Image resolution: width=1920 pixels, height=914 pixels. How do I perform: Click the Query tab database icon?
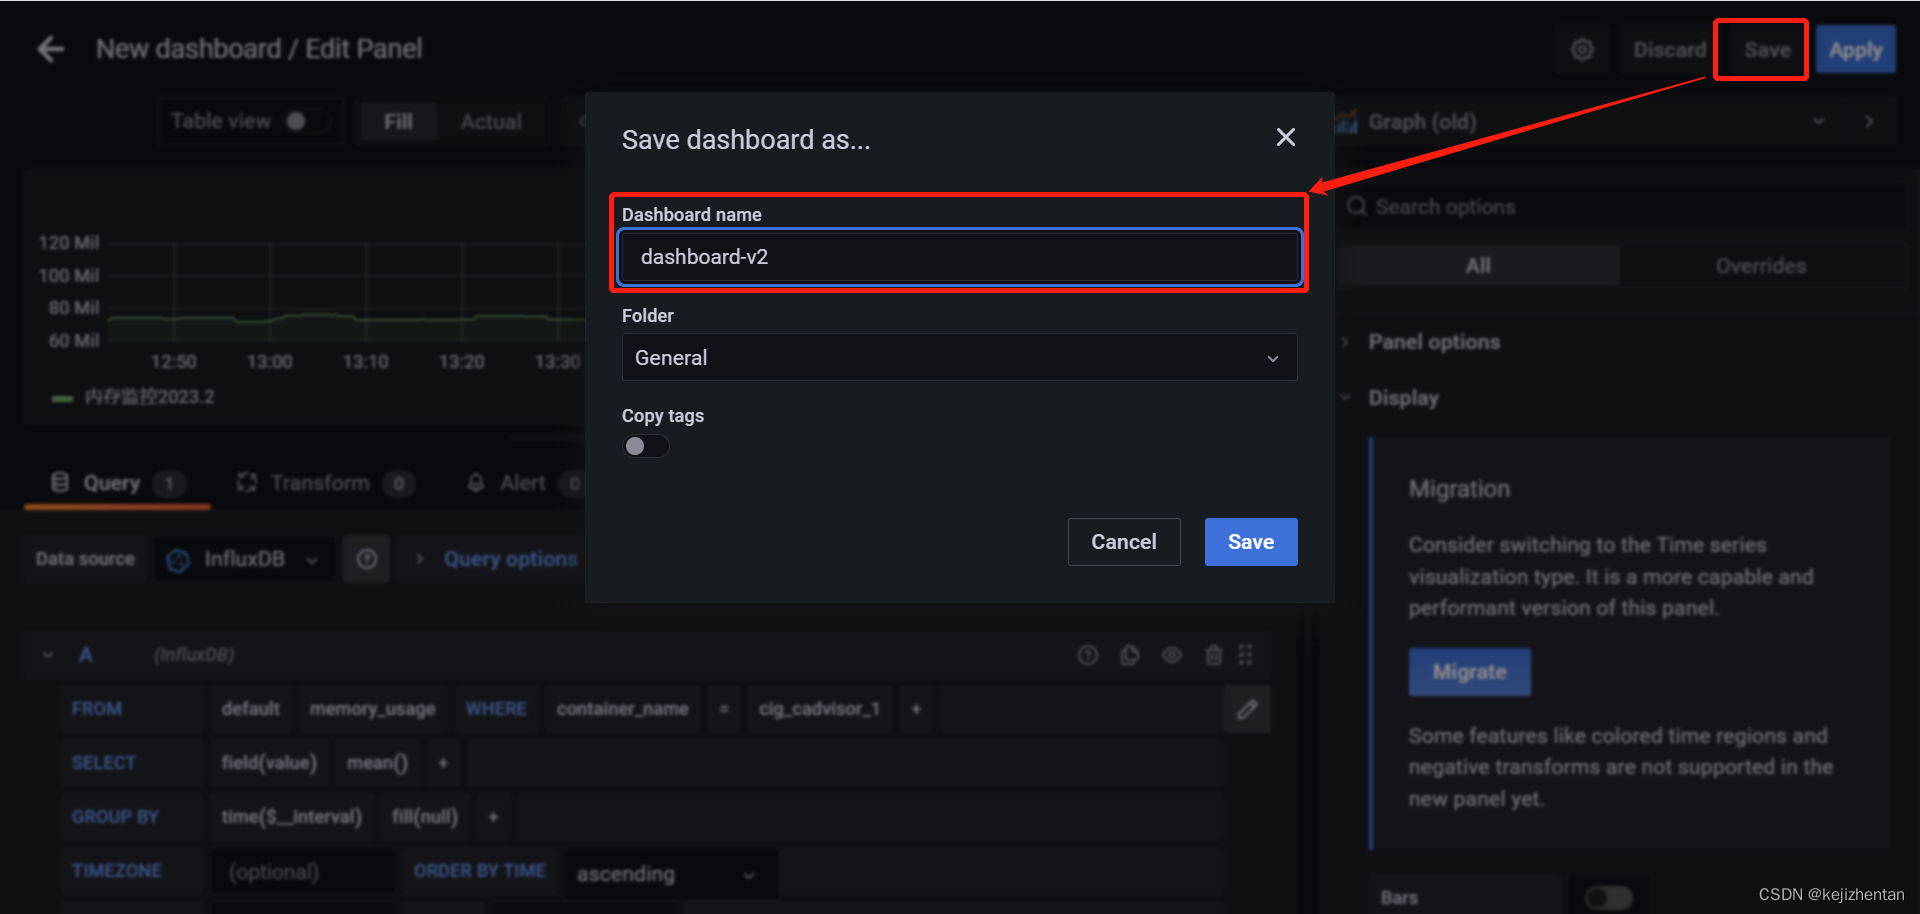tap(60, 483)
